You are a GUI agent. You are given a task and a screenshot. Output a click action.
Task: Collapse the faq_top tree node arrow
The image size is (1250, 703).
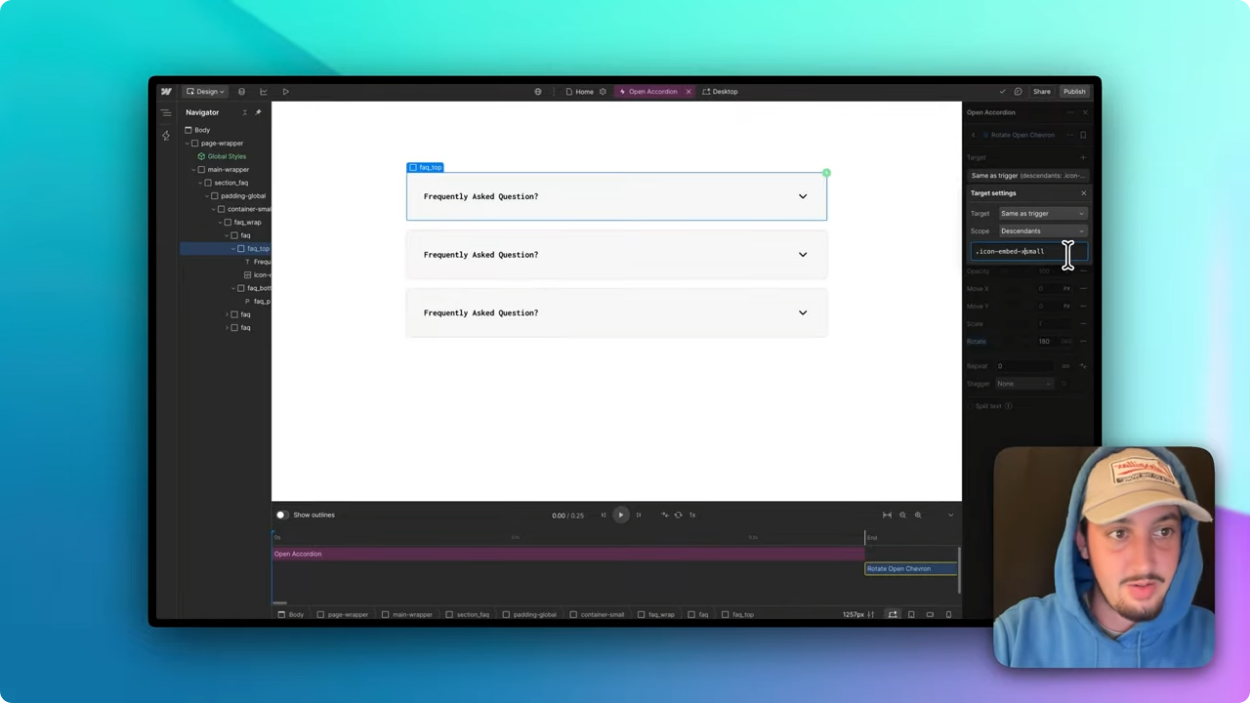(x=233, y=249)
